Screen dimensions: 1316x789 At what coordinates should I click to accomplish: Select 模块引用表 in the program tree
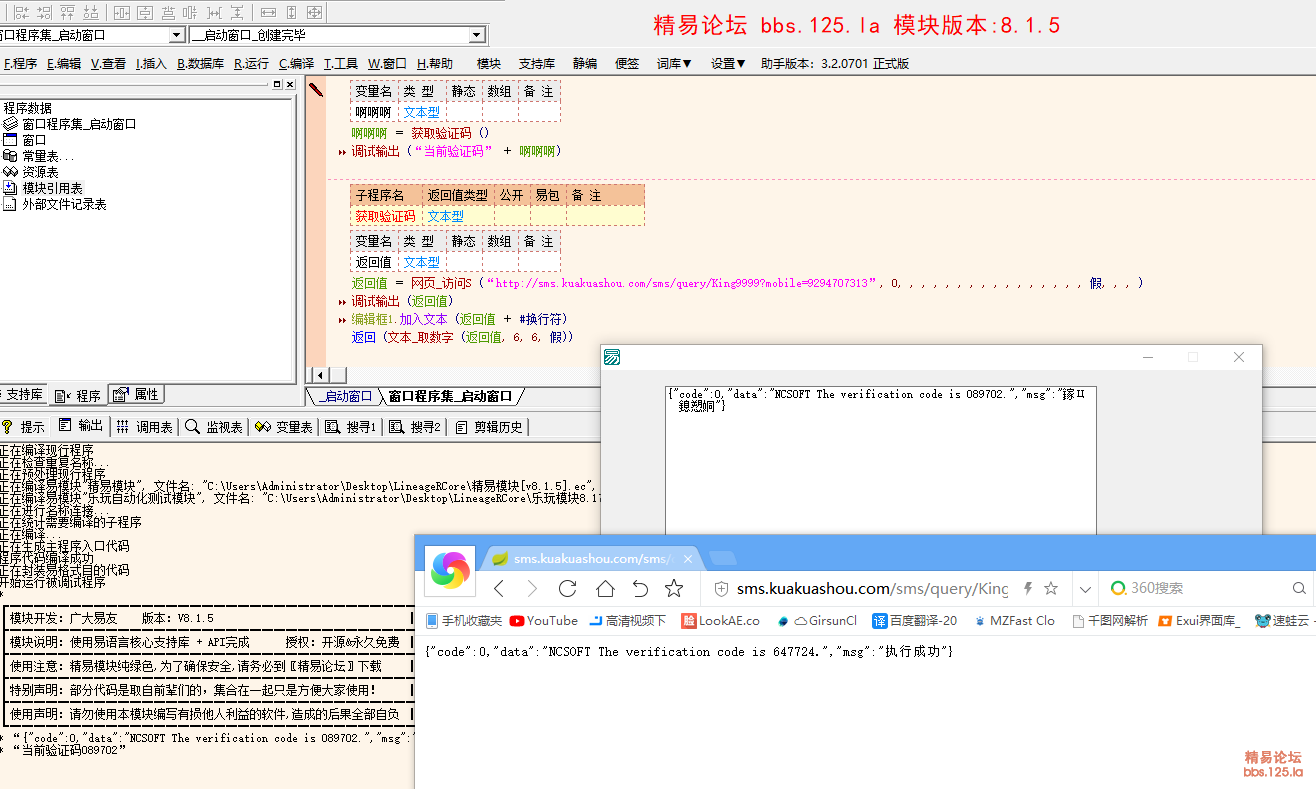tap(52, 188)
